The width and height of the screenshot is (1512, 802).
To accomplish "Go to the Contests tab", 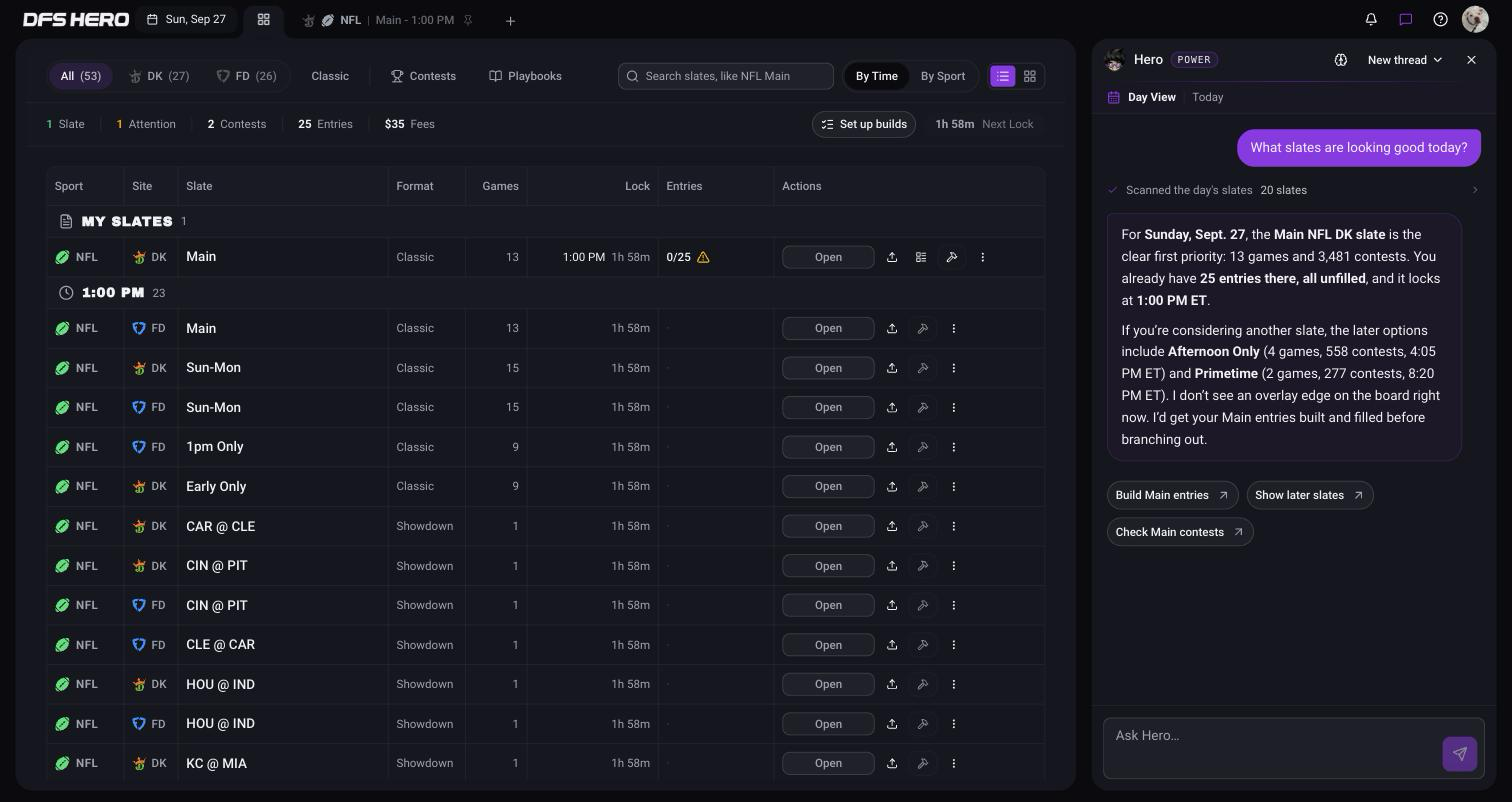I will (423, 76).
